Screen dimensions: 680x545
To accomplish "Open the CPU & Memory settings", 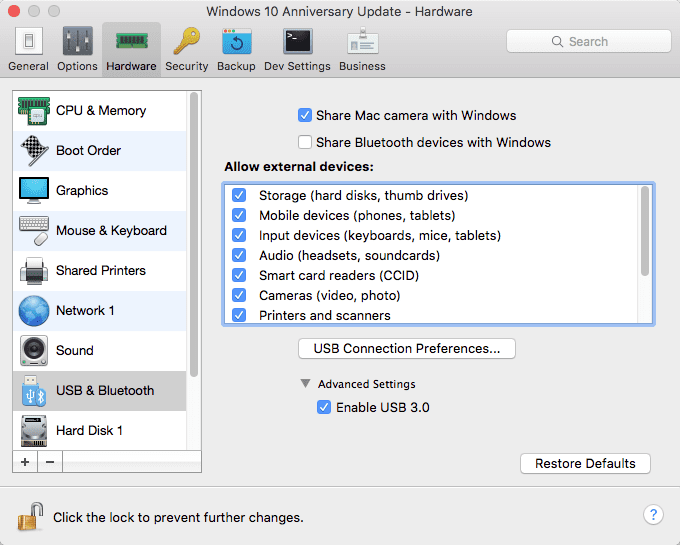I will pos(100,111).
